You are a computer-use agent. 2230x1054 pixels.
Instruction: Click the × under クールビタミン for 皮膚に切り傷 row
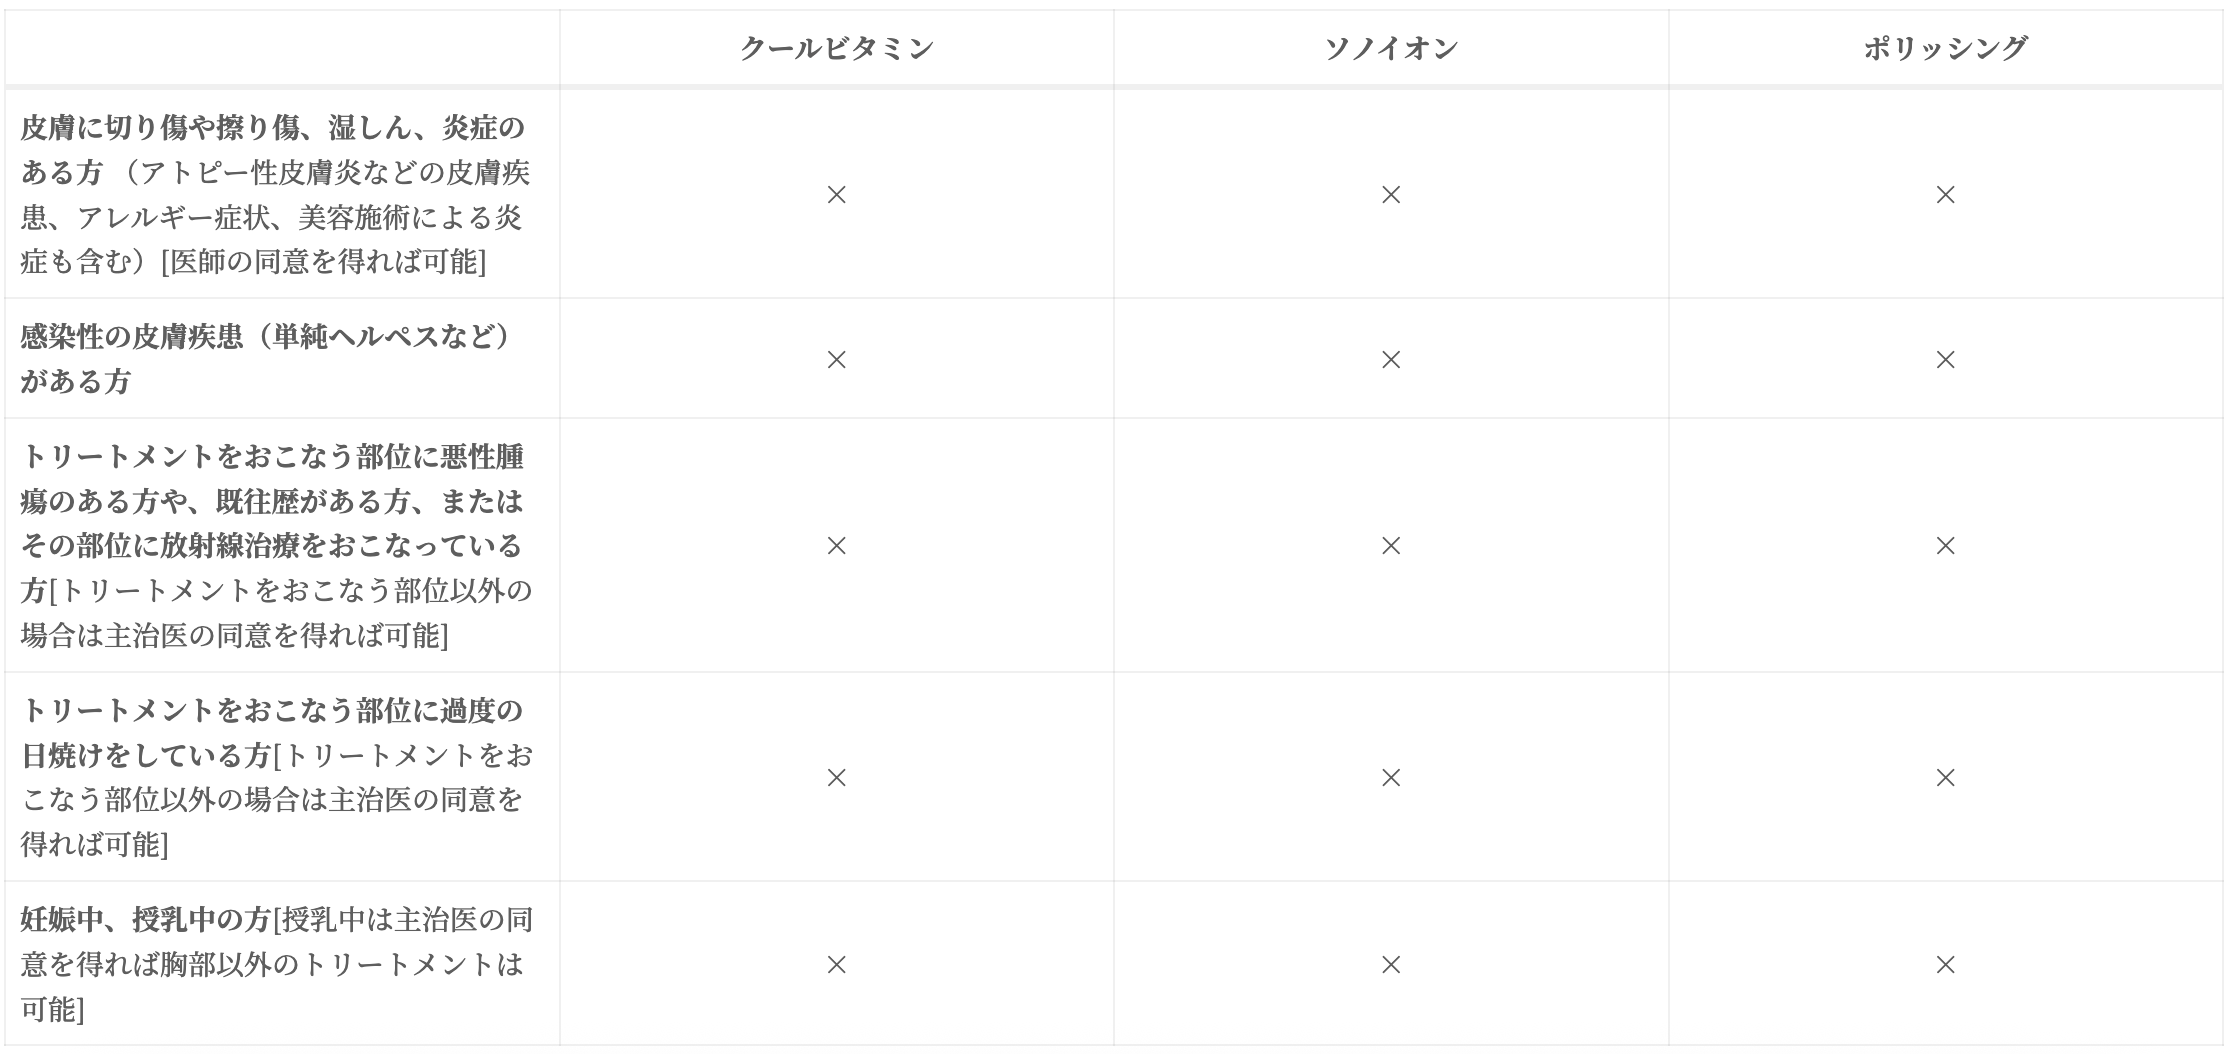tap(837, 195)
